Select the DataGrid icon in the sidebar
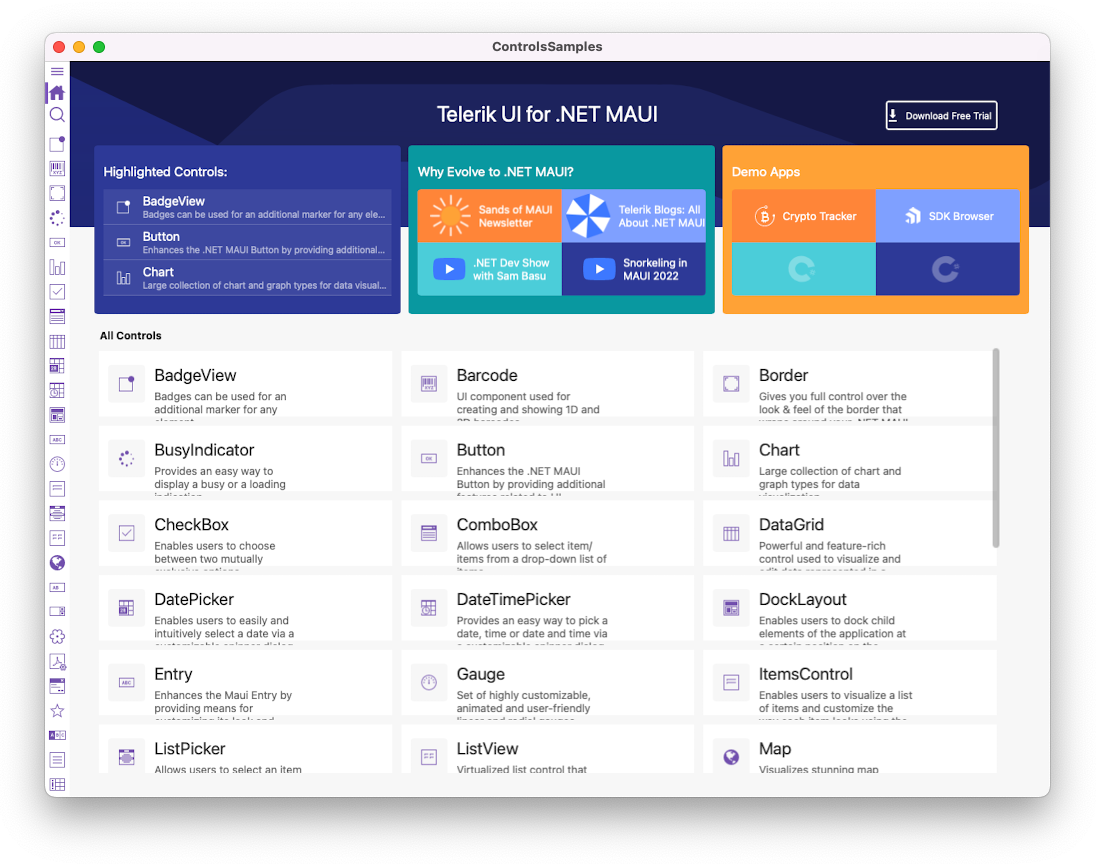 (x=57, y=341)
